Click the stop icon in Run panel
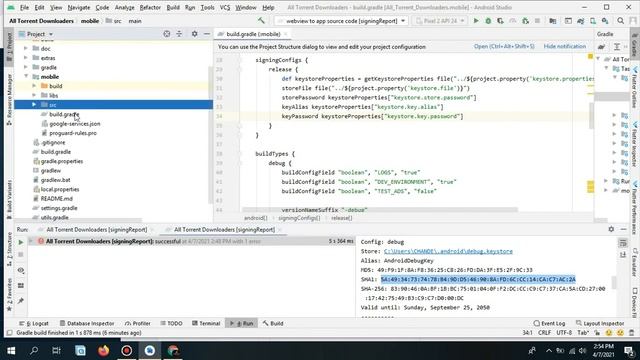Screen dimensions: 640x360 pyautogui.click(x=21, y=255)
